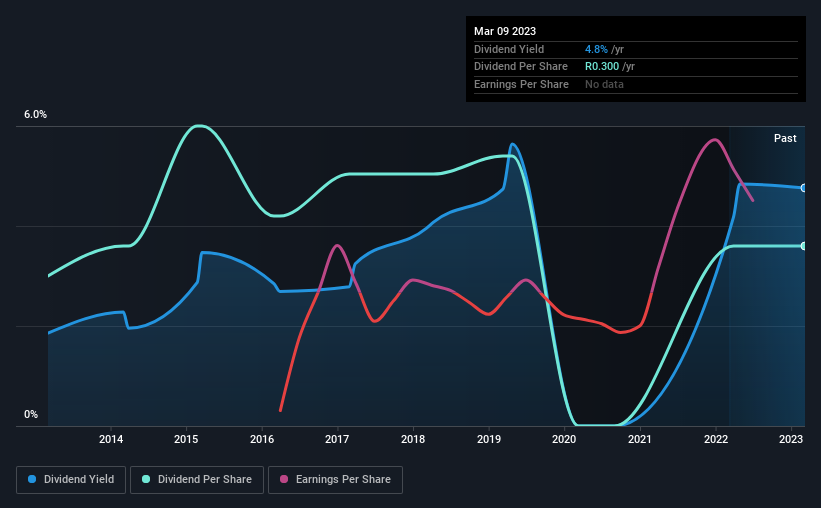
Task: Click the teal dot in Dividend Per Share legend
Action: click(146, 479)
